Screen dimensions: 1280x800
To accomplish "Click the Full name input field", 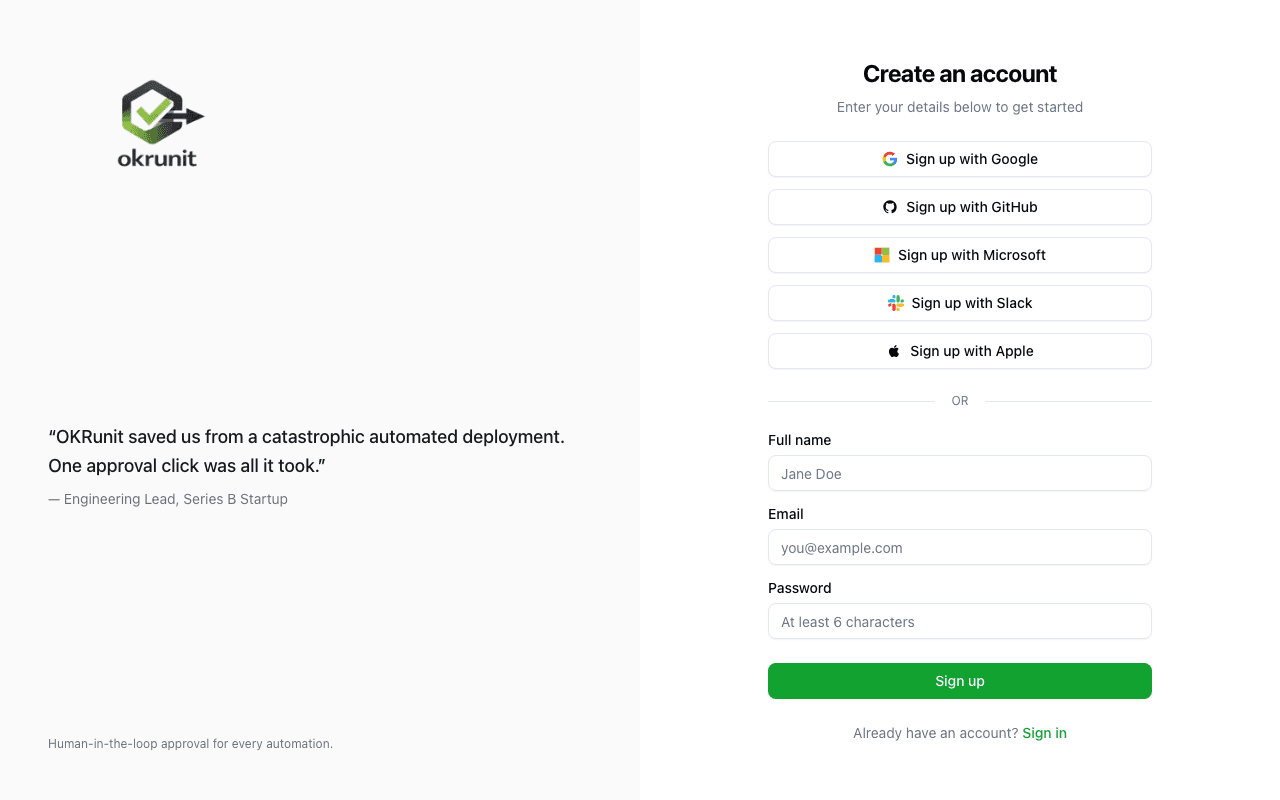I will tap(960, 473).
